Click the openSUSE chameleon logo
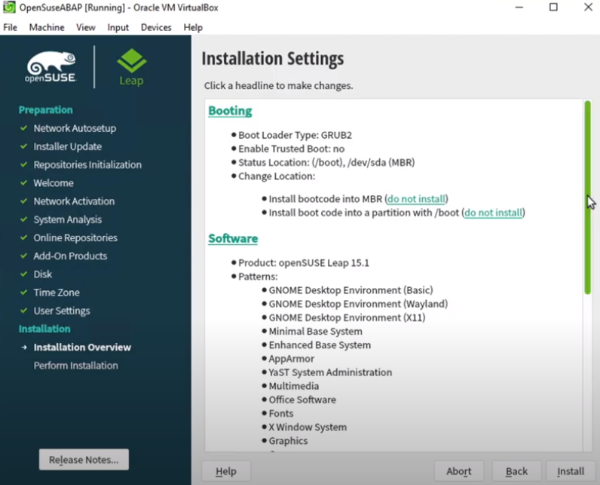The image size is (600, 485). pos(51,67)
